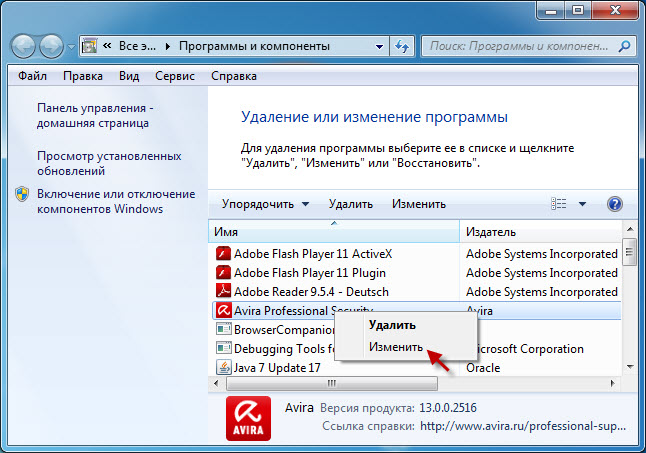
Task: Open address bar history dropdown arrow
Action: pos(379,47)
